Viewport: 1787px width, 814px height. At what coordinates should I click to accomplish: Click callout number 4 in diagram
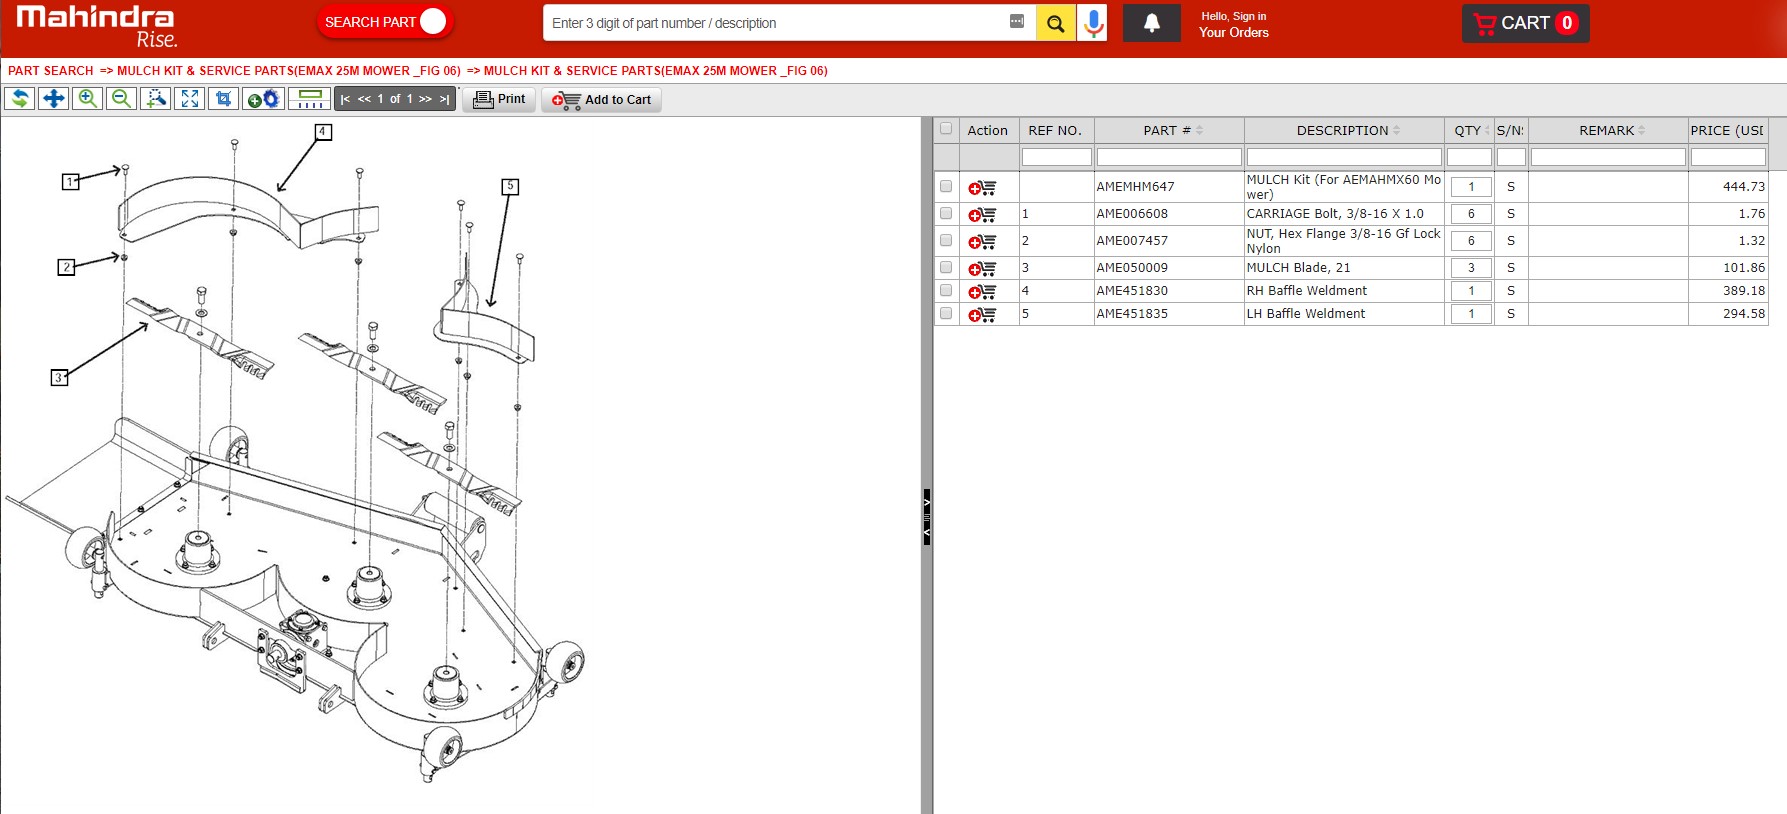click(x=322, y=132)
